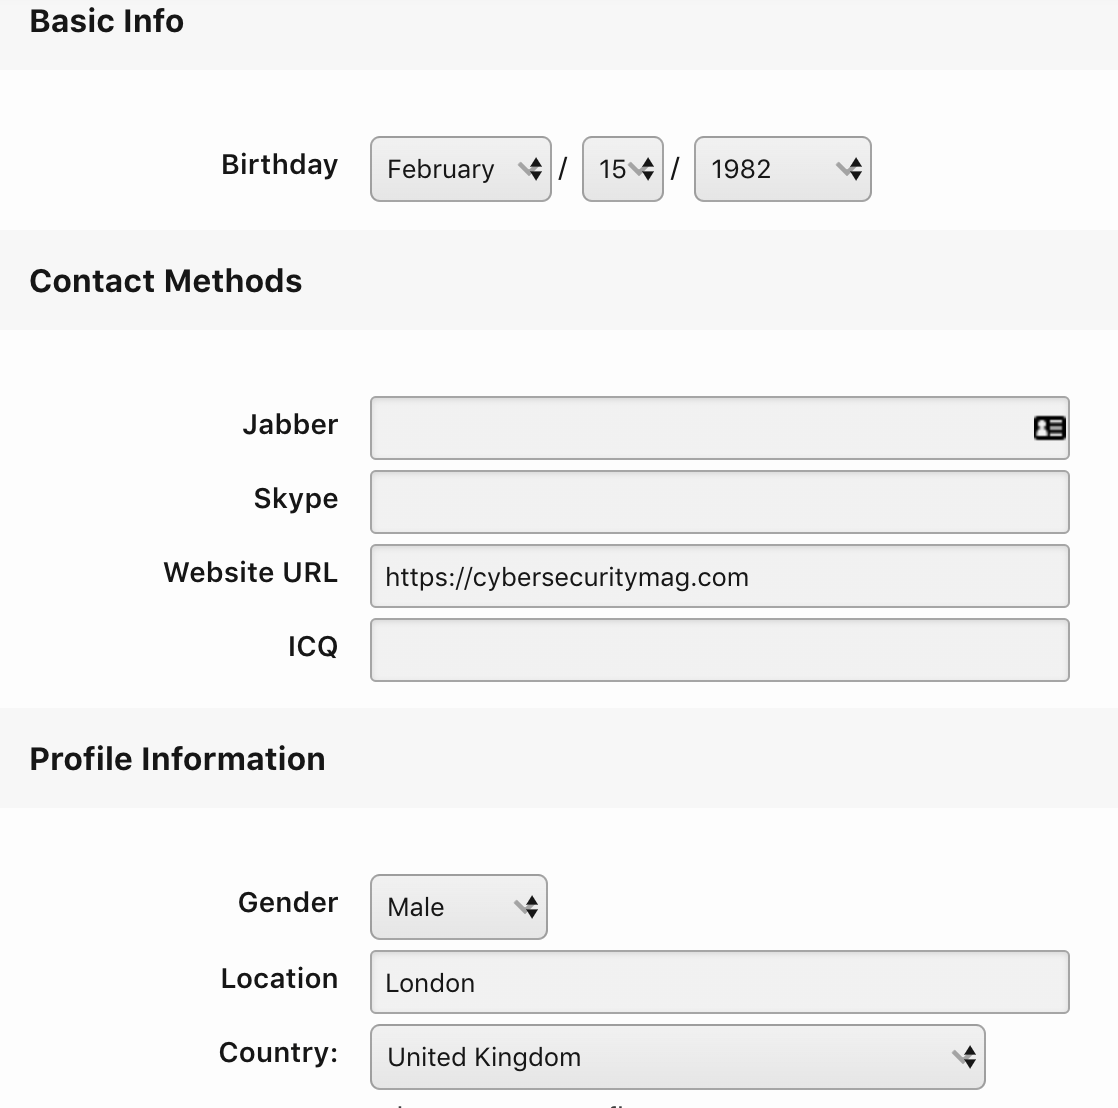Expand the Country dropdown showing United Kingdom
This screenshot has height=1108, width=1118.
point(677,1057)
